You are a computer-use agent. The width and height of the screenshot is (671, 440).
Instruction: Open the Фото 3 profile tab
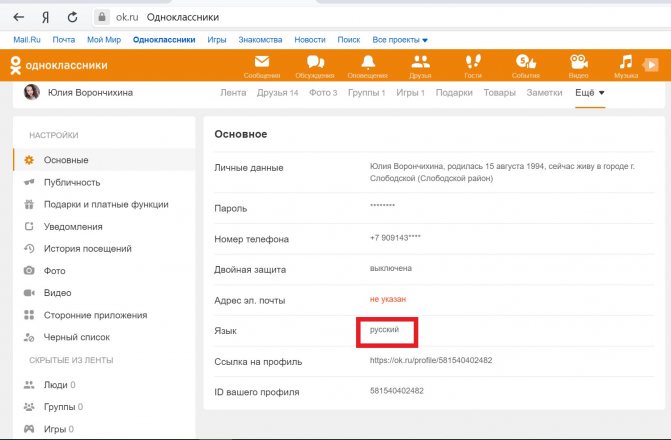(323, 93)
